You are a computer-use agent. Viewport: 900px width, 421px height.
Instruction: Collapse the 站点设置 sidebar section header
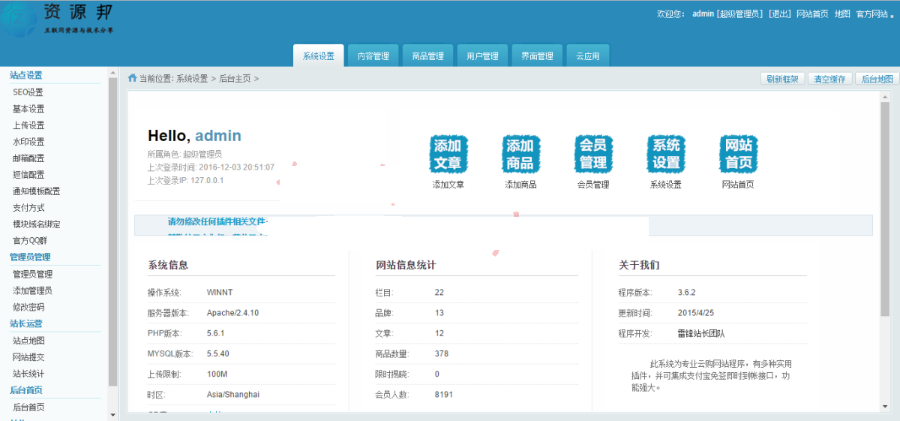(26, 75)
